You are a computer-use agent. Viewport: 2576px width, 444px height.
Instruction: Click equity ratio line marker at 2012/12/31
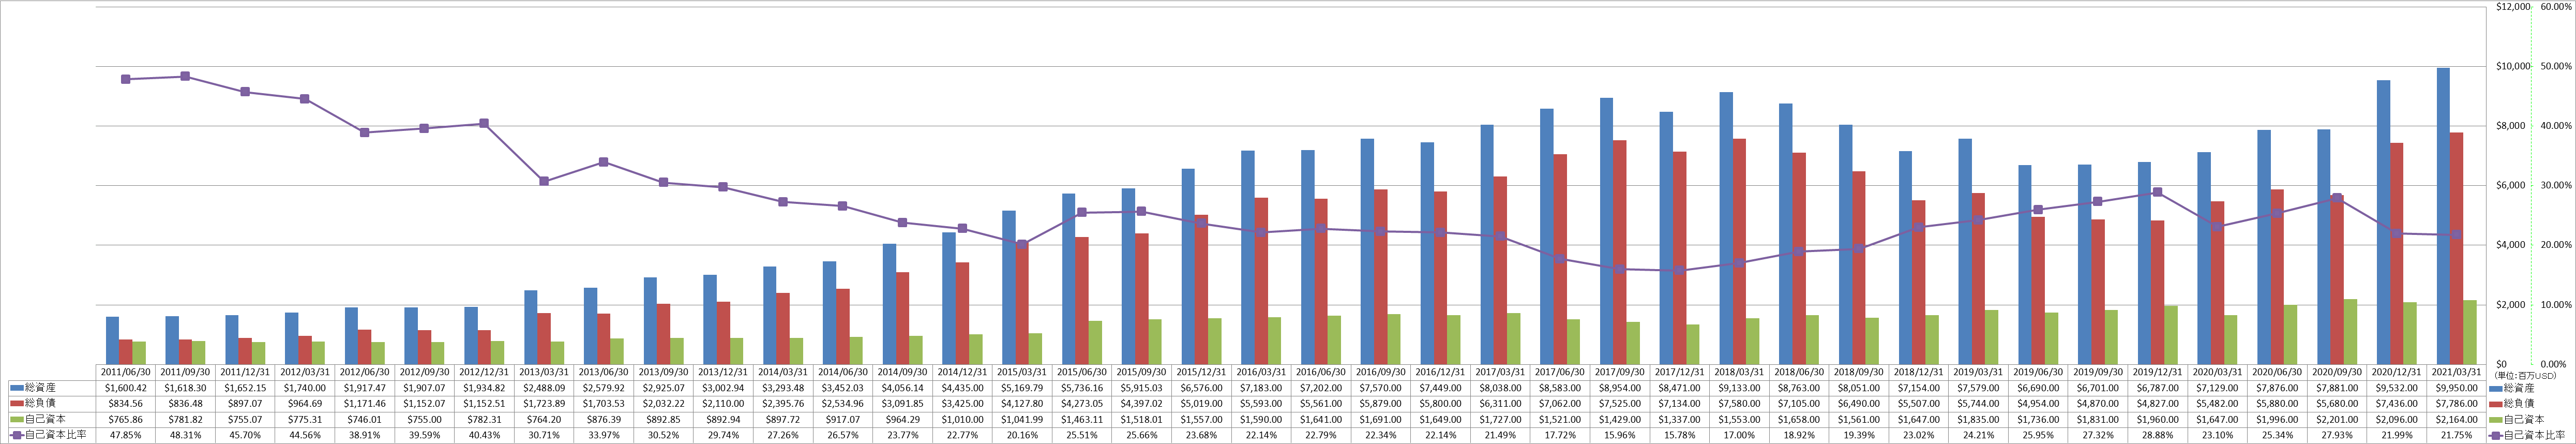pos(484,123)
